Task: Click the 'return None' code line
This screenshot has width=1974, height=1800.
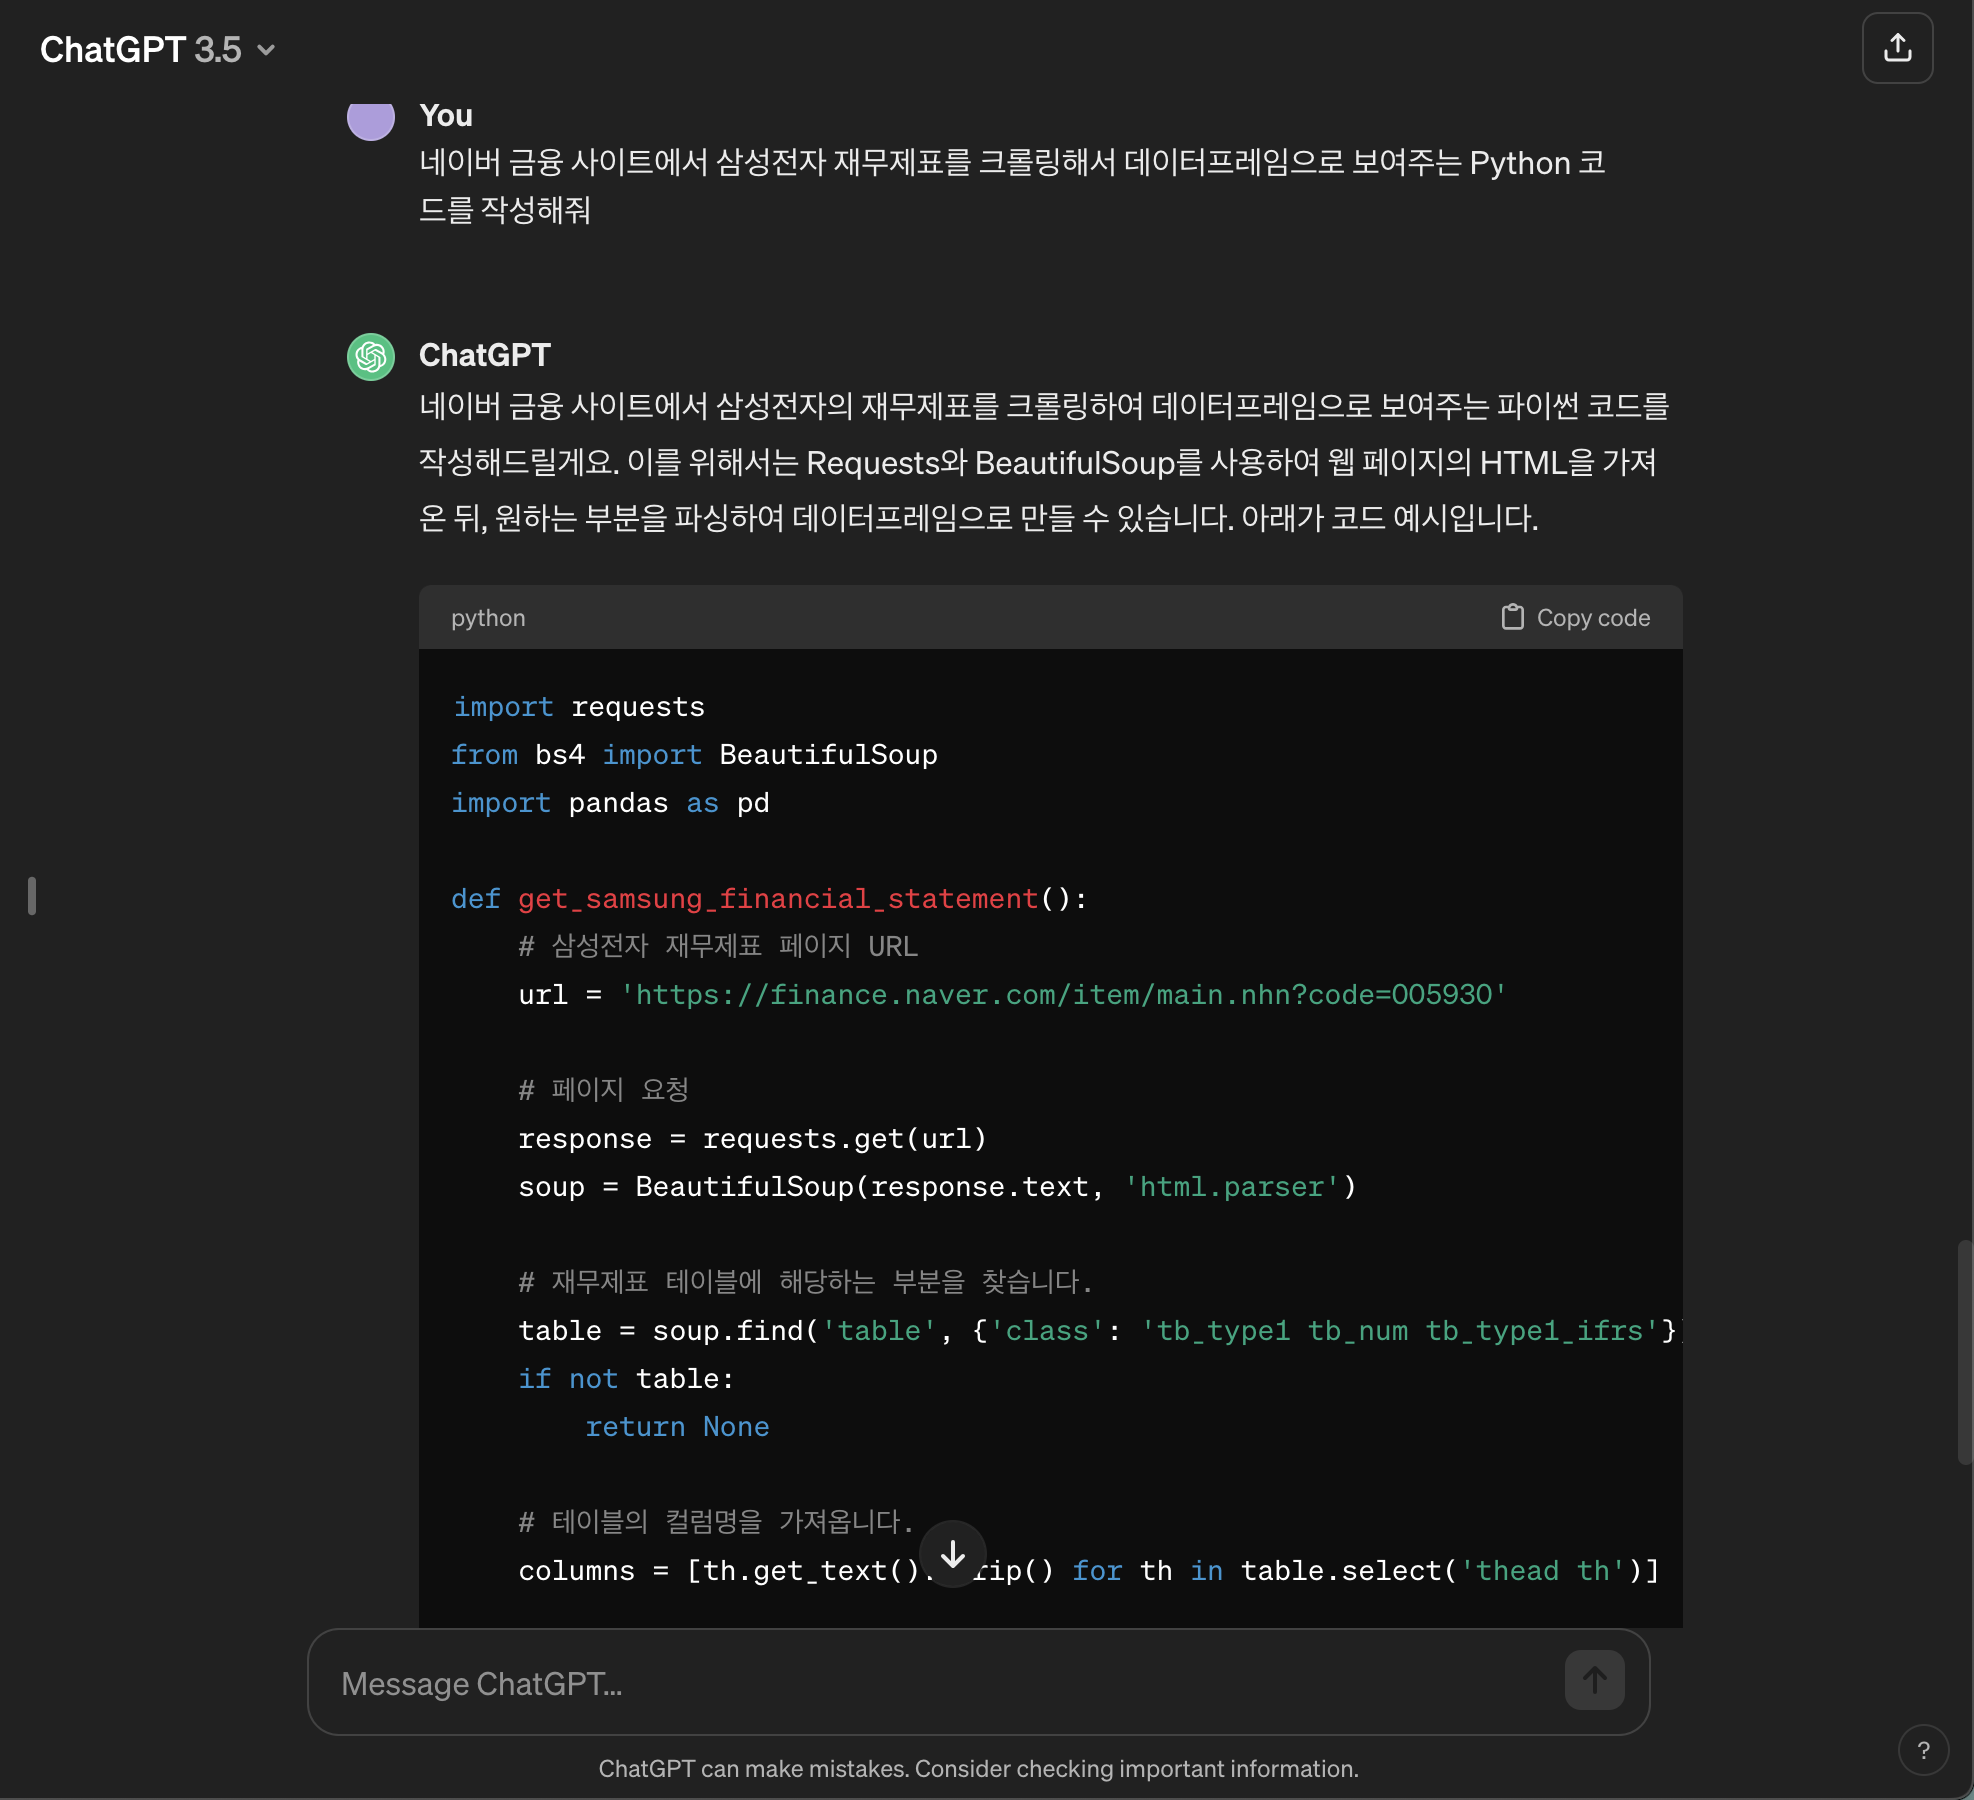Action: [x=677, y=1427]
